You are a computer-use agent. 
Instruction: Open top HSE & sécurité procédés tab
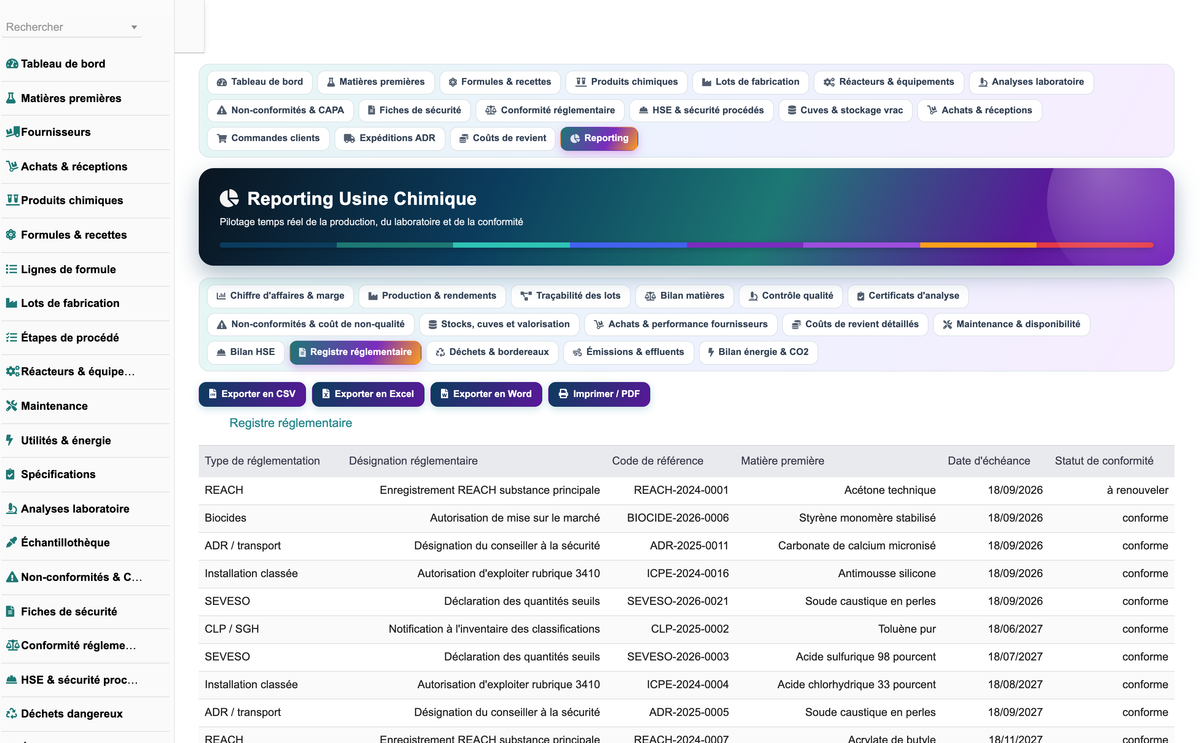[x=701, y=110]
